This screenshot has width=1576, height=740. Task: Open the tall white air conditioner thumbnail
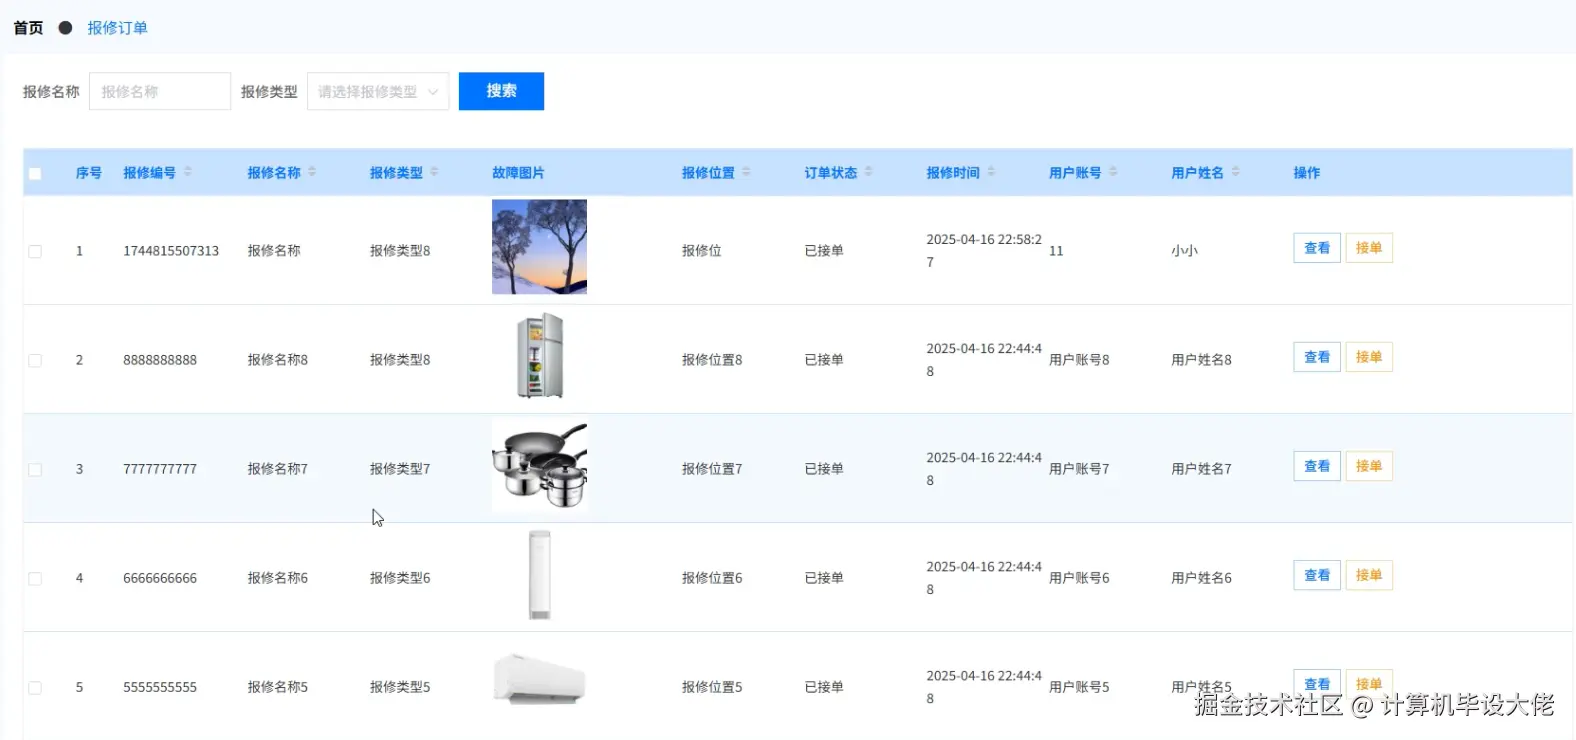click(x=539, y=574)
